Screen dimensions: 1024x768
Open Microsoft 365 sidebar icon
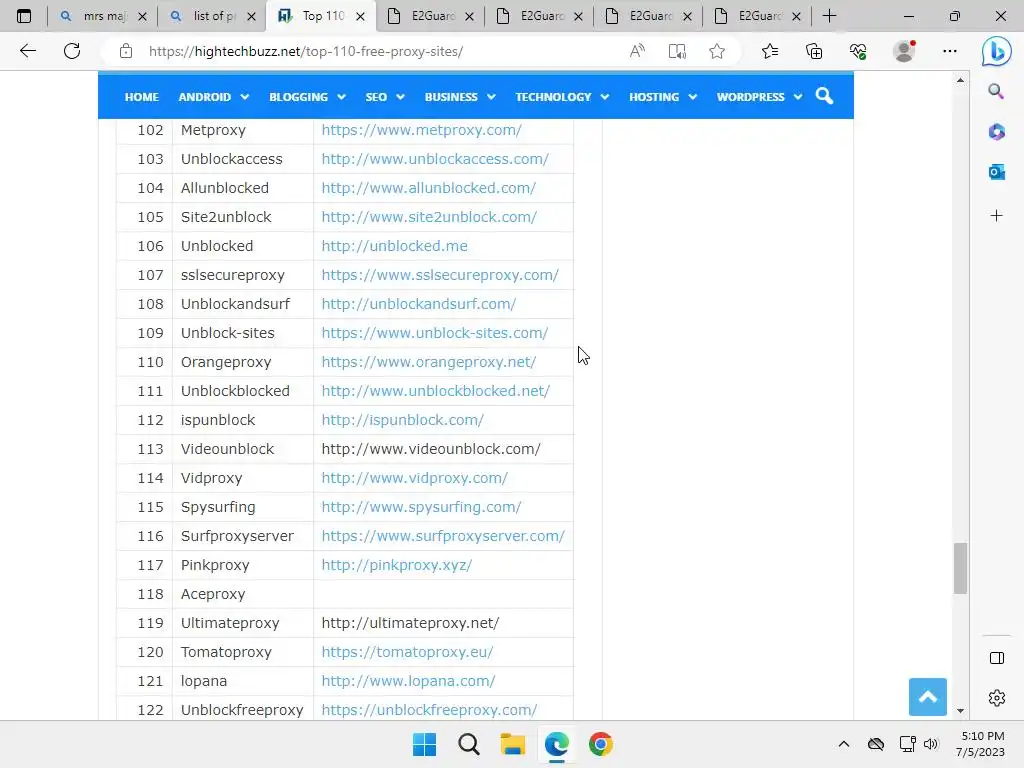996,132
